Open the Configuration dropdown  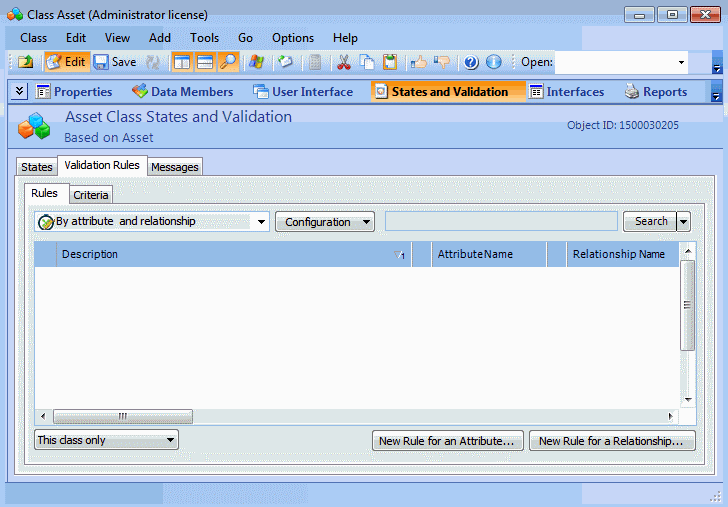[324, 222]
